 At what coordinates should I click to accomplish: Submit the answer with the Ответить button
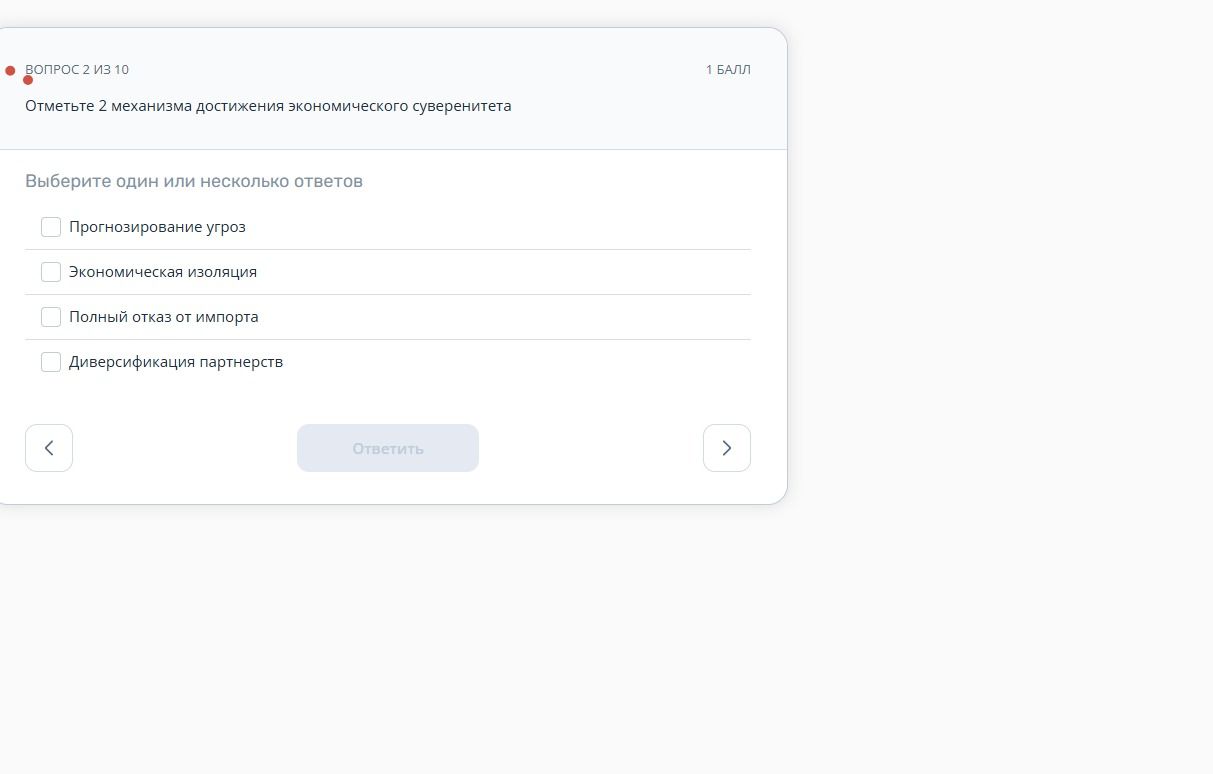point(388,448)
